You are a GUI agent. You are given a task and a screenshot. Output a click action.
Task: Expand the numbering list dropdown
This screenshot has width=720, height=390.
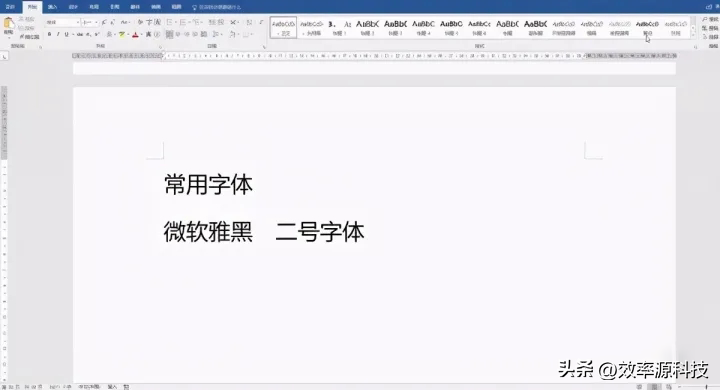point(190,22)
